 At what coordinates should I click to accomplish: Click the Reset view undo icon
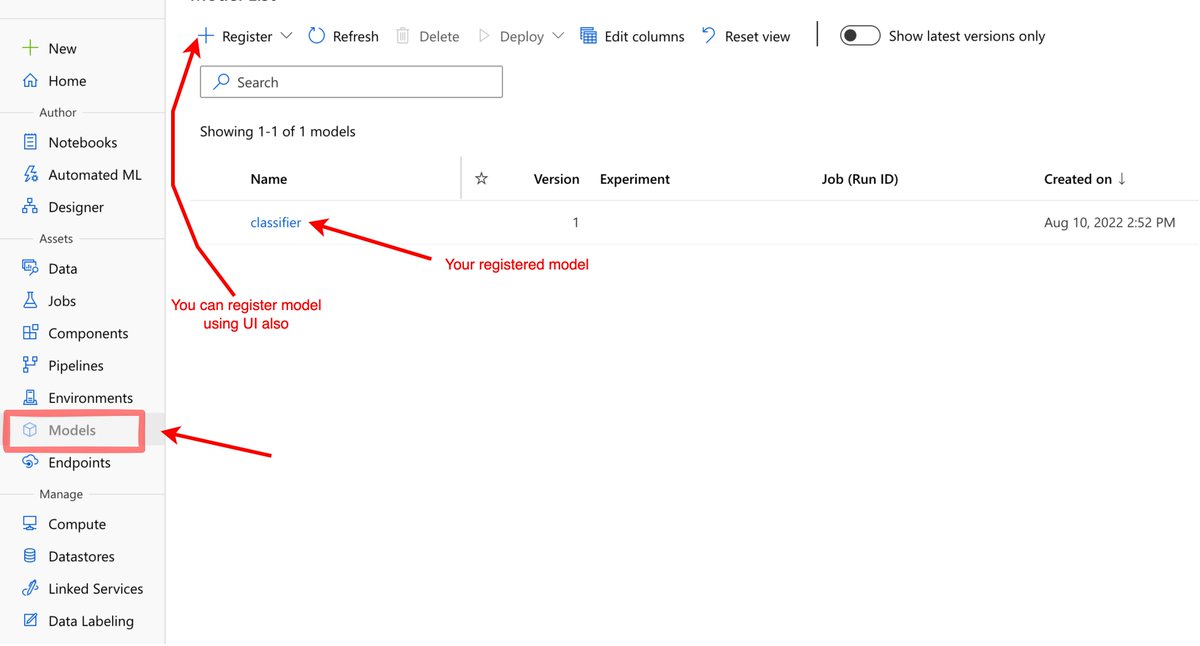[708, 35]
